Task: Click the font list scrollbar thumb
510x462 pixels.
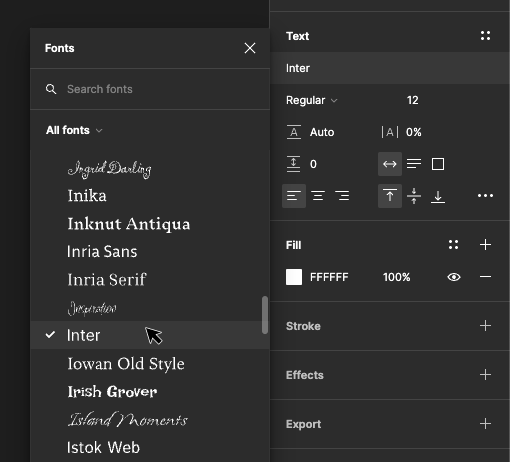Action: tap(265, 315)
